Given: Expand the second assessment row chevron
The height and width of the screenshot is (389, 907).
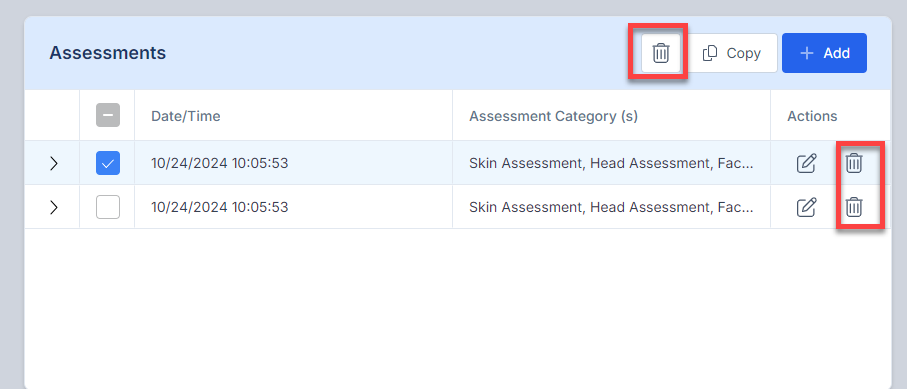Looking at the screenshot, I should click(54, 207).
